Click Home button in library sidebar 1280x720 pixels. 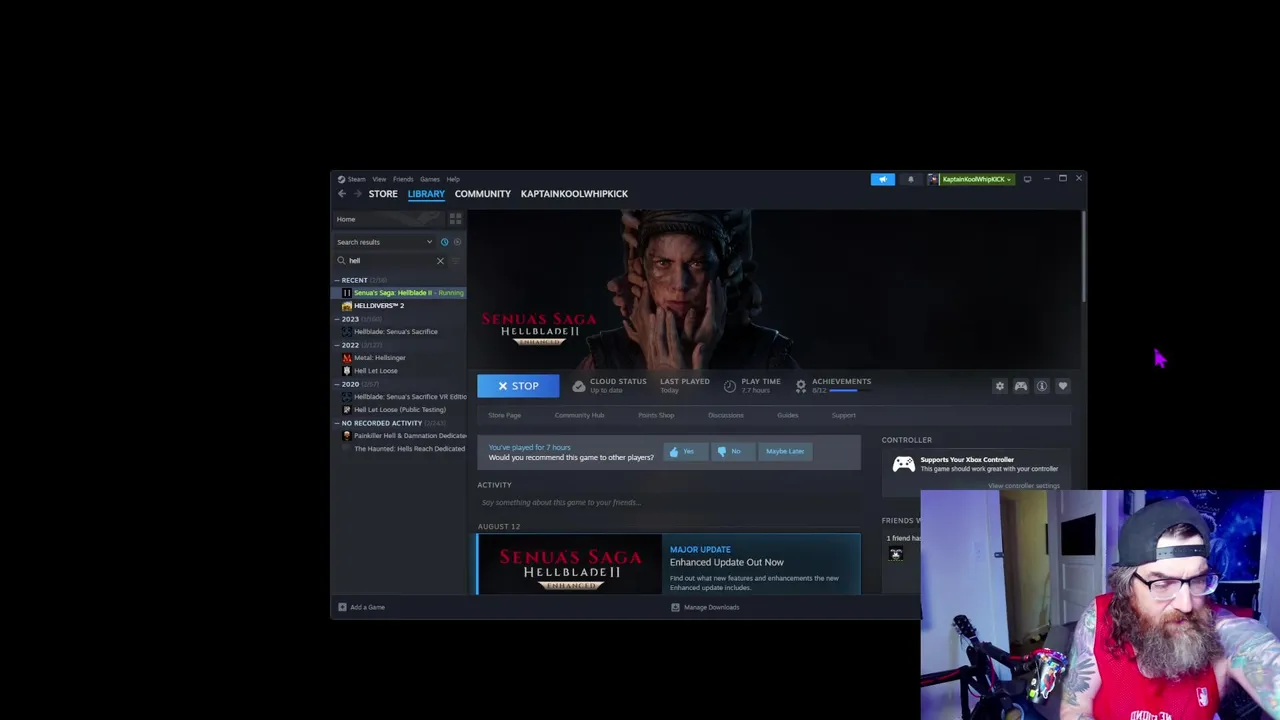[x=388, y=219]
